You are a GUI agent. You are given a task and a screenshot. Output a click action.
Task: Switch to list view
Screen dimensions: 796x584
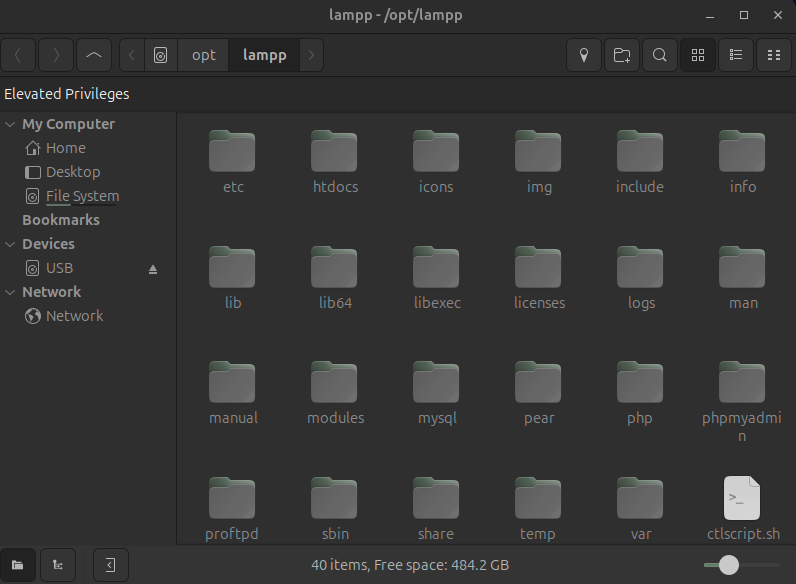point(736,55)
